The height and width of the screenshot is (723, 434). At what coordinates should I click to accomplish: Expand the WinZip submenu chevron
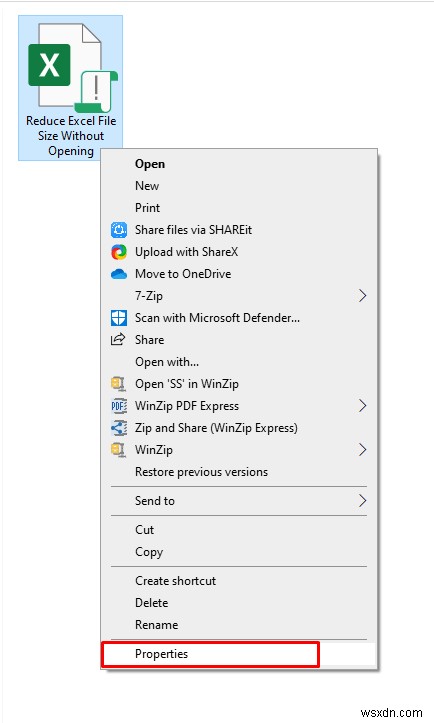(x=363, y=450)
